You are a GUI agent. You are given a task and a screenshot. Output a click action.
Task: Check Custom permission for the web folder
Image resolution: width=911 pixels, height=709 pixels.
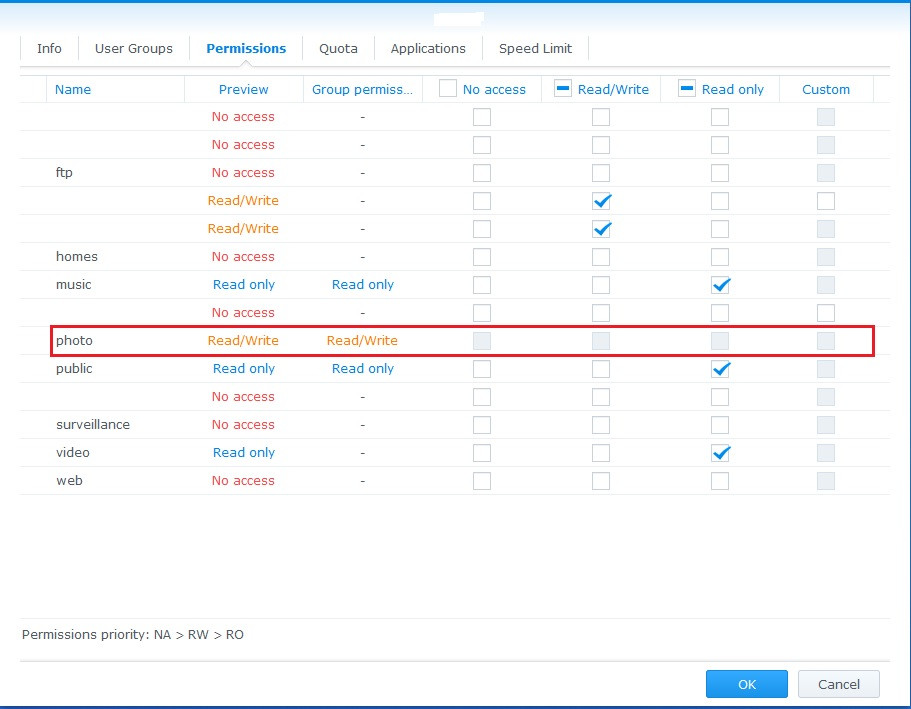825,480
